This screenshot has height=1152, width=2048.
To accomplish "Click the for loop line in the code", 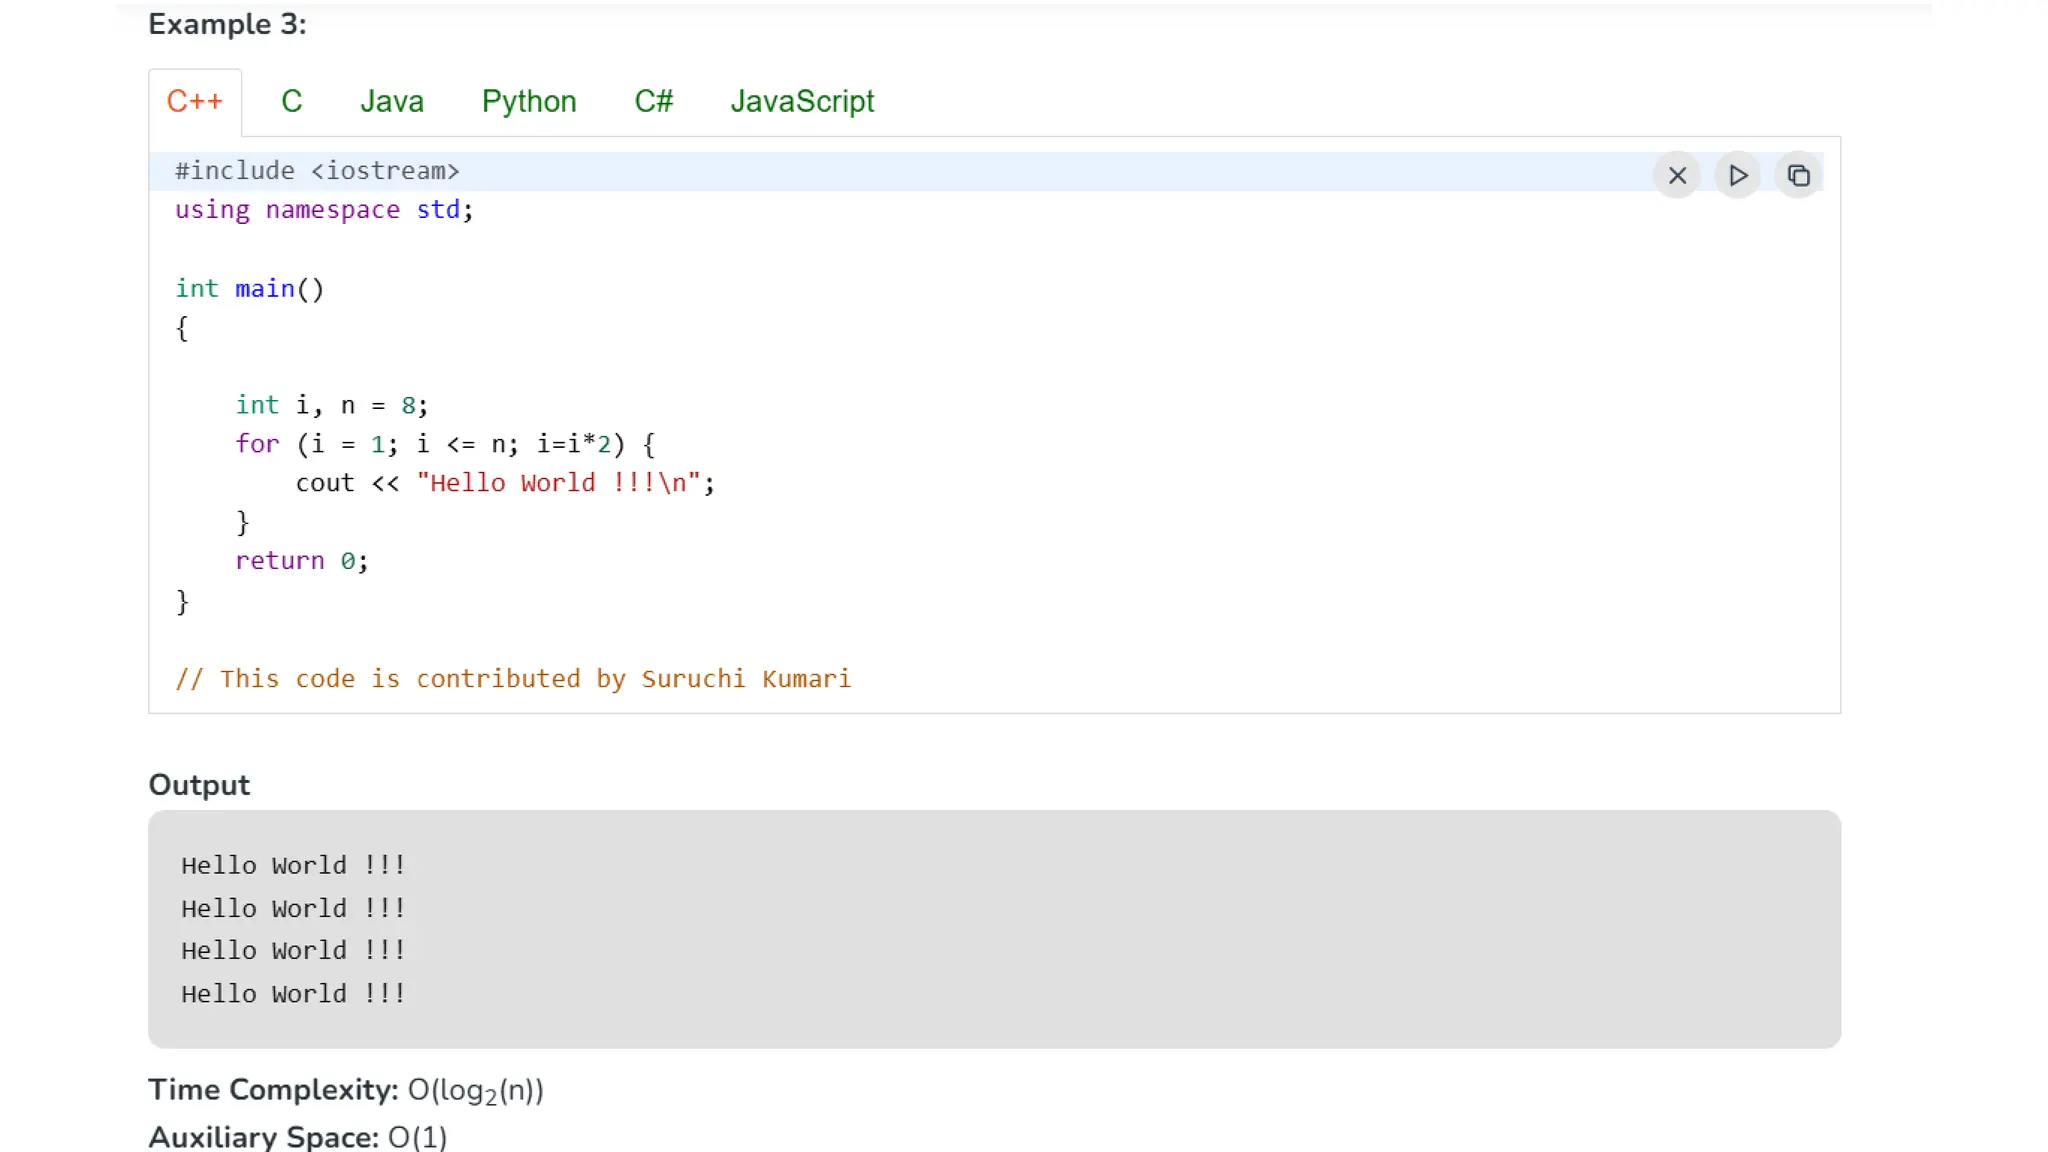I will pos(445,444).
